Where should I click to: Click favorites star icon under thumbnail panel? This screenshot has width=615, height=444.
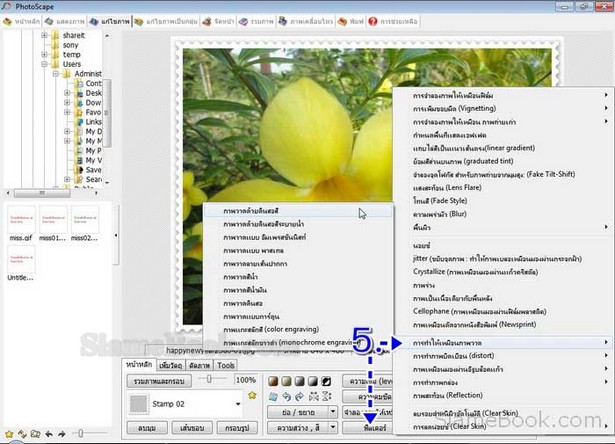tap(9, 434)
